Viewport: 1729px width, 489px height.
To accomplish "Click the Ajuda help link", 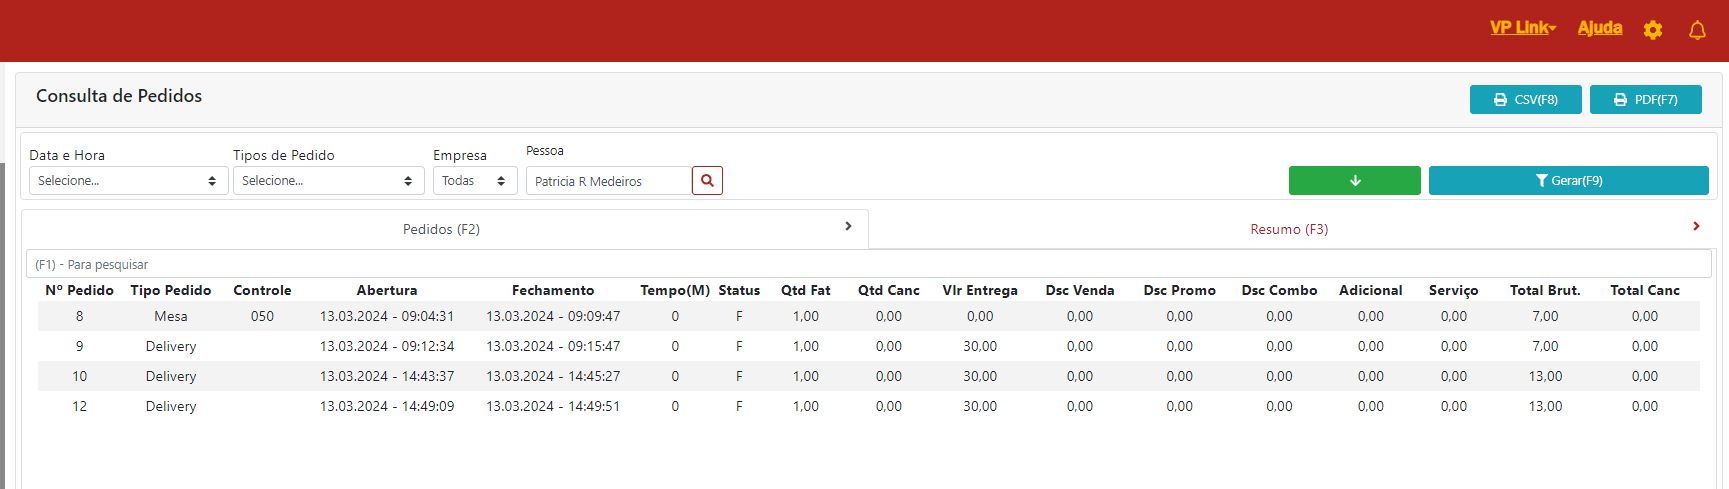I will (1599, 28).
